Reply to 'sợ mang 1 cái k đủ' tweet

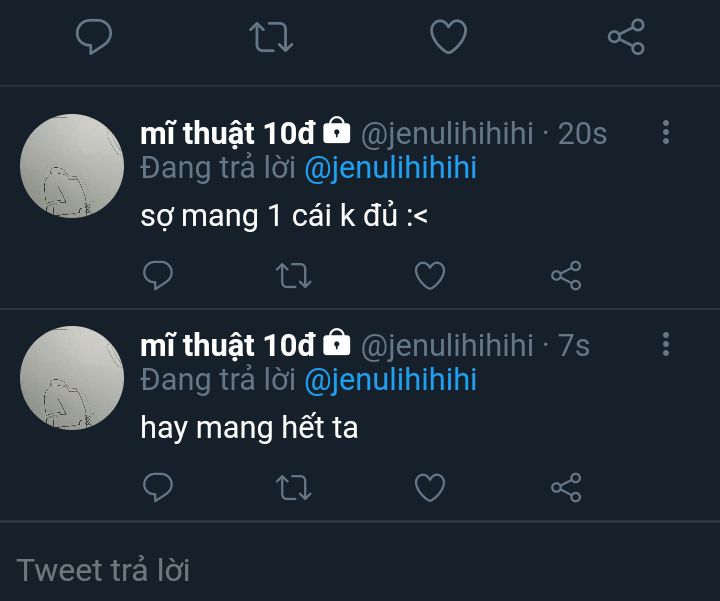158,275
